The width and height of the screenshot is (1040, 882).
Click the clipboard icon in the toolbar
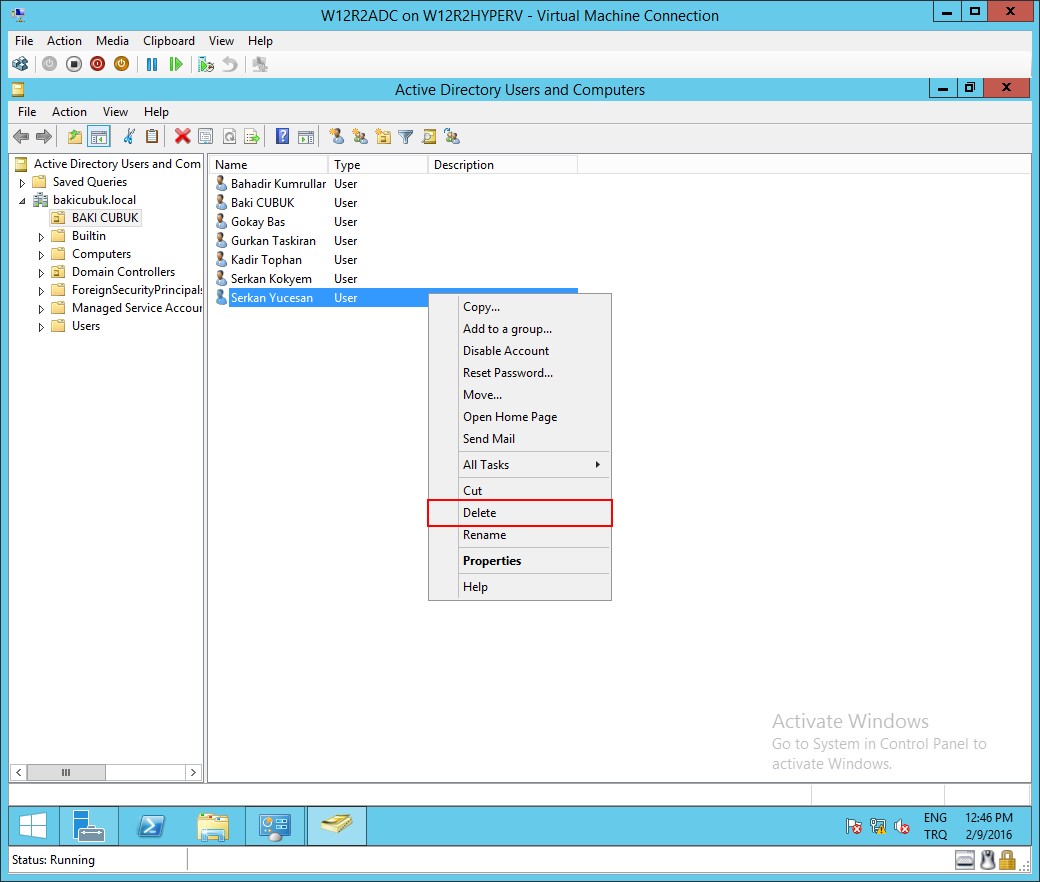coord(152,137)
